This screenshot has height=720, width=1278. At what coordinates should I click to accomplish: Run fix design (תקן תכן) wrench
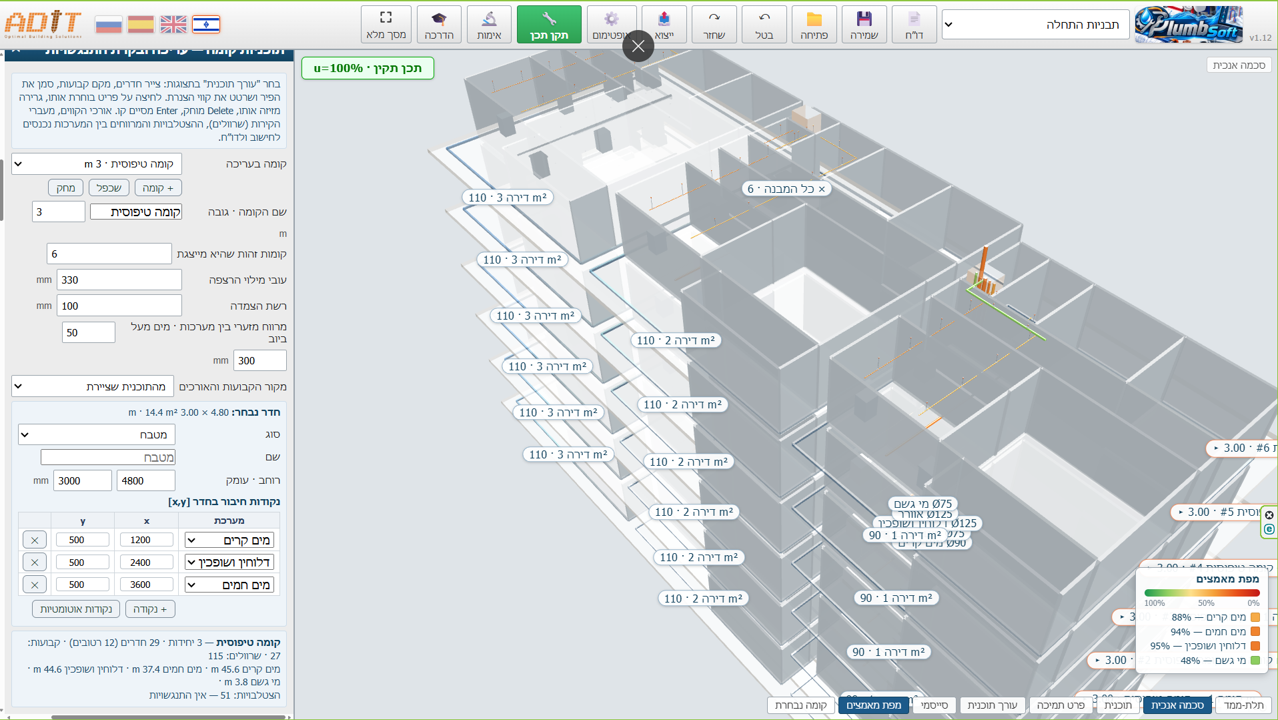(549, 24)
